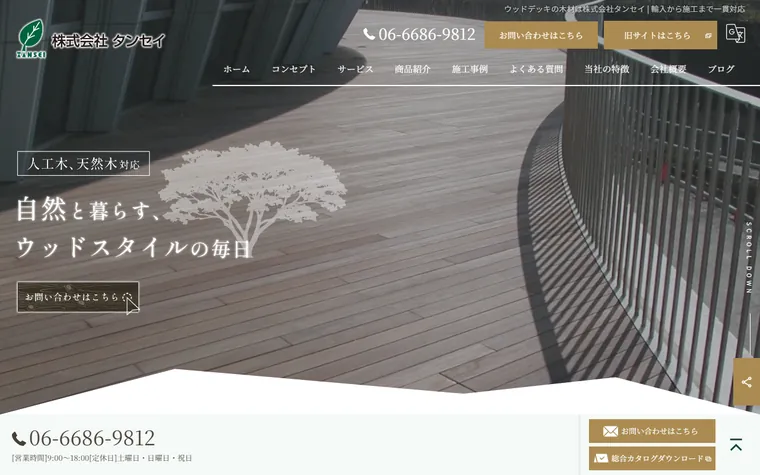Click footer お問い合わせはこちら mail button
The width and height of the screenshot is (760, 475).
(652, 431)
